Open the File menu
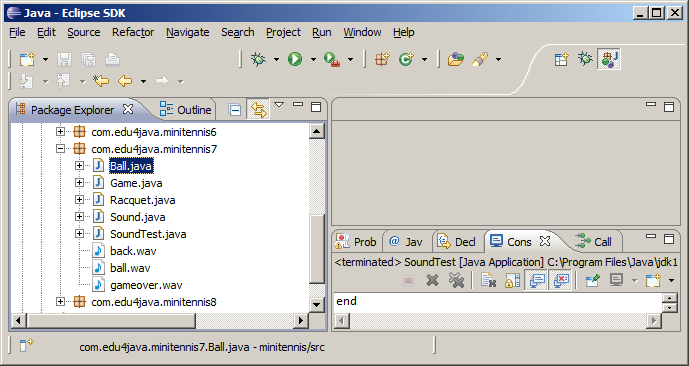The width and height of the screenshot is (689, 366). [18, 33]
